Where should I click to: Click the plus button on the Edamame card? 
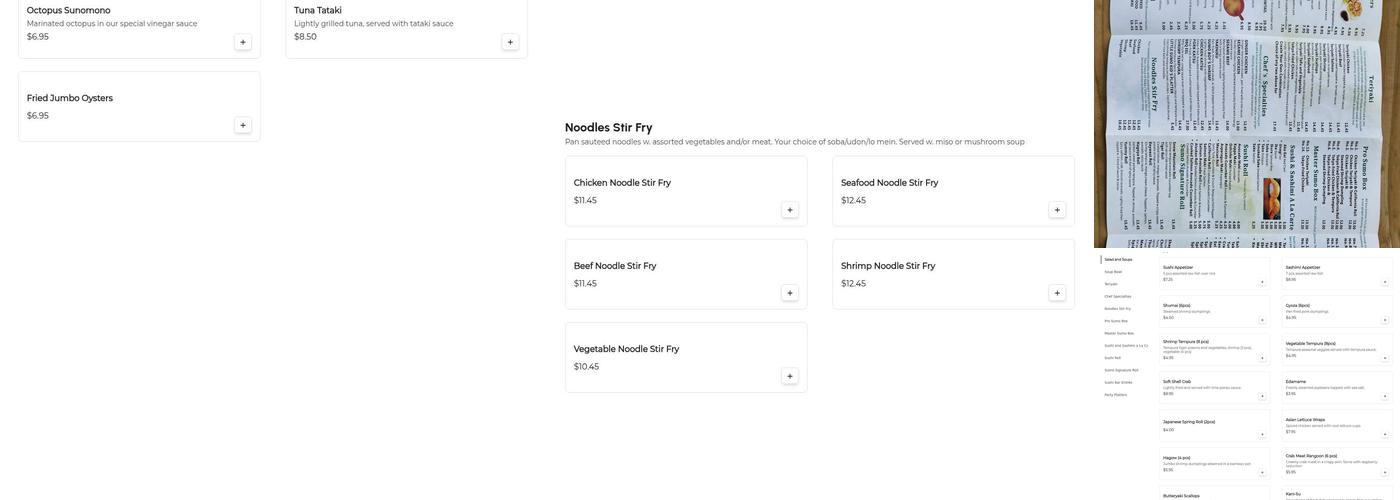point(1385,396)
